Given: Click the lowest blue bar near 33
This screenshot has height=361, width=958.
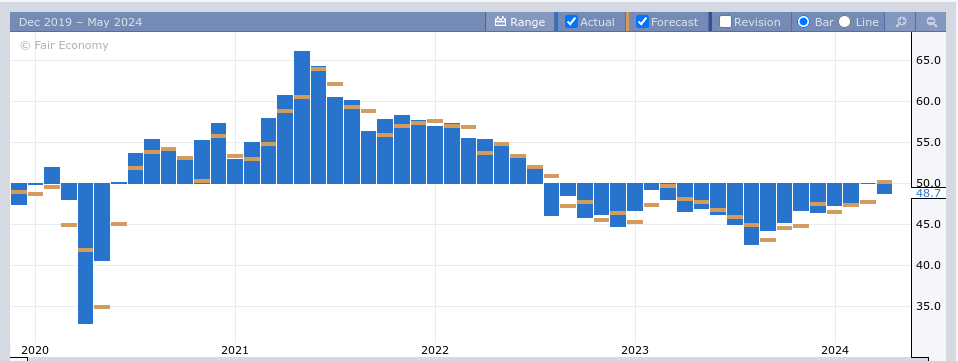Looking at the screenshot, I should [x=86, y=253].
